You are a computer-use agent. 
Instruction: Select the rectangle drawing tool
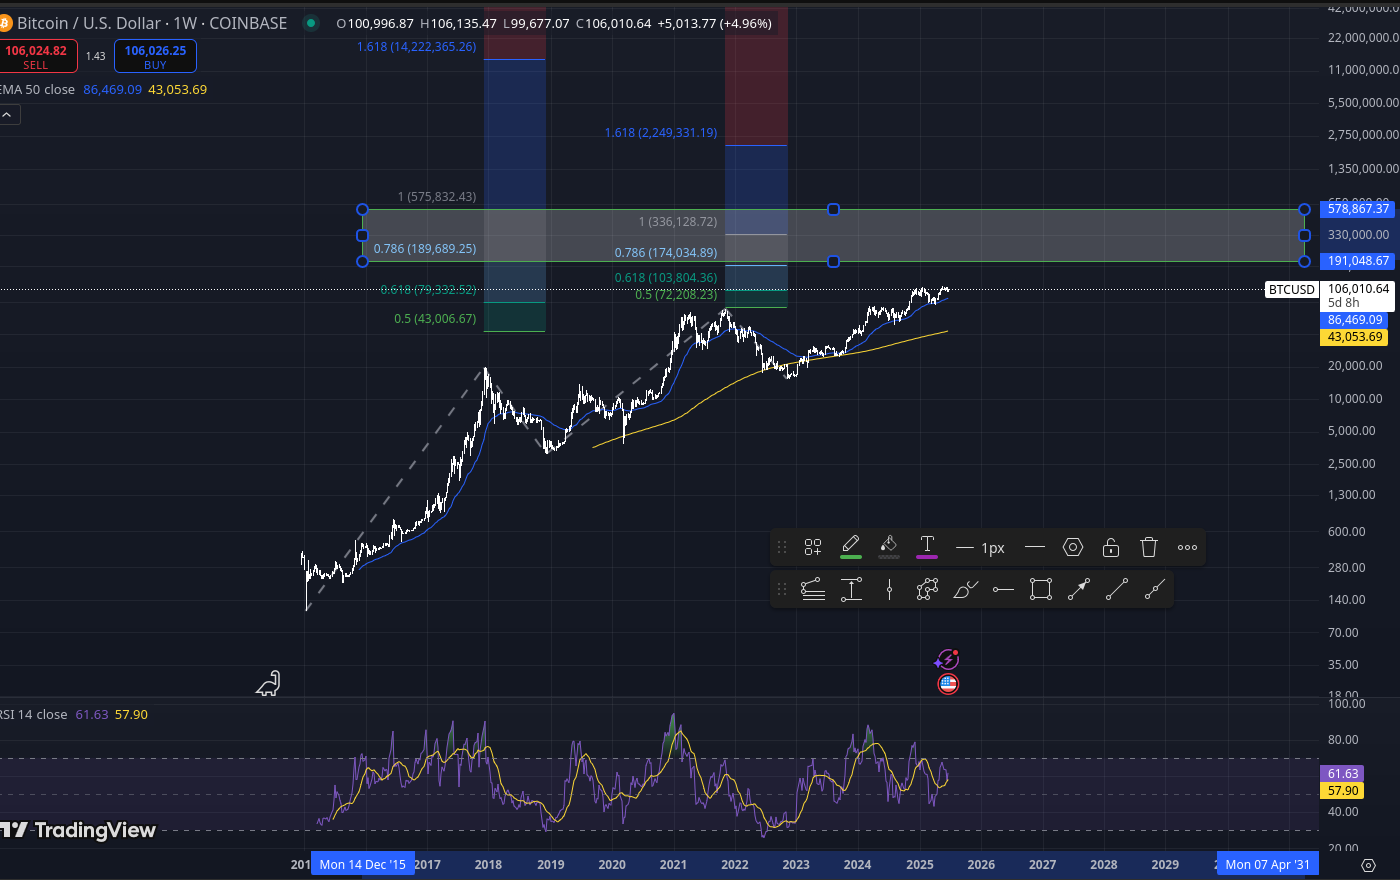click(1041, 590)
